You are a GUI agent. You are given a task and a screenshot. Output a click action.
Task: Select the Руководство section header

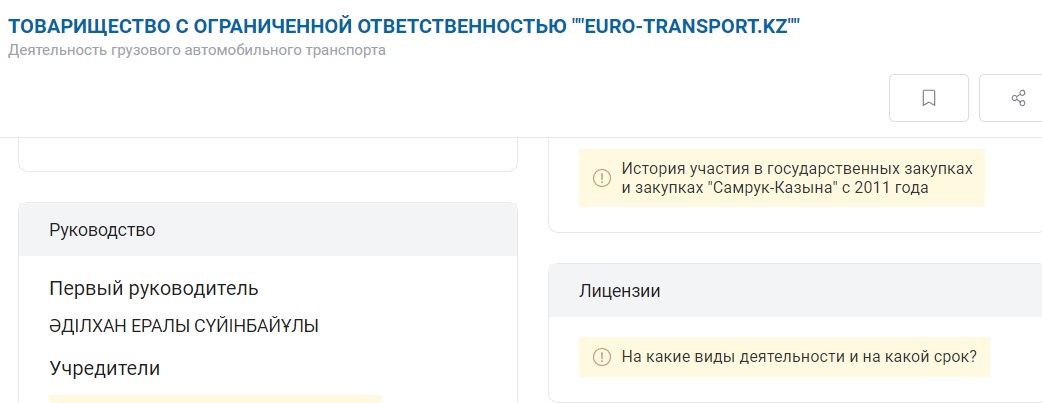click(268, 230)
